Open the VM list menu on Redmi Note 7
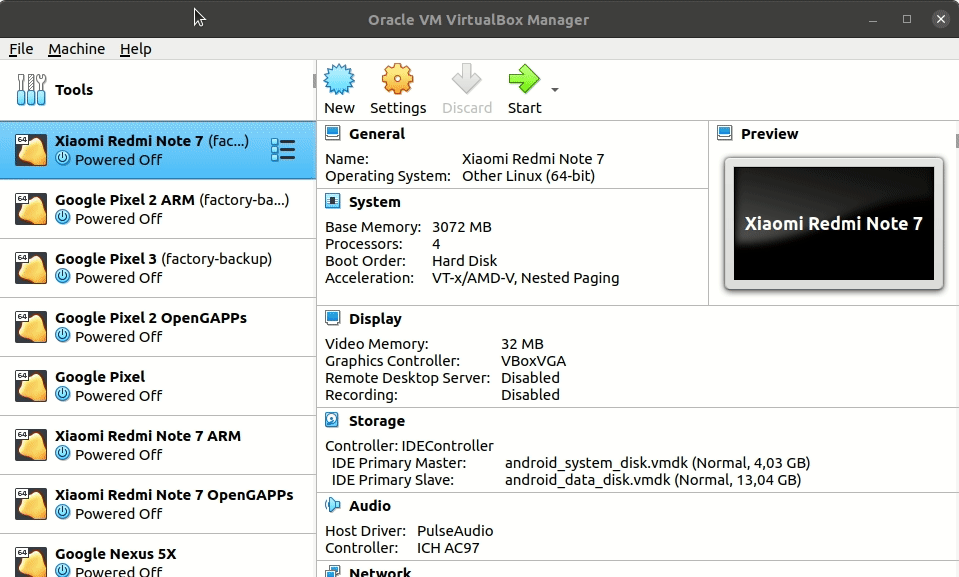 284,148
